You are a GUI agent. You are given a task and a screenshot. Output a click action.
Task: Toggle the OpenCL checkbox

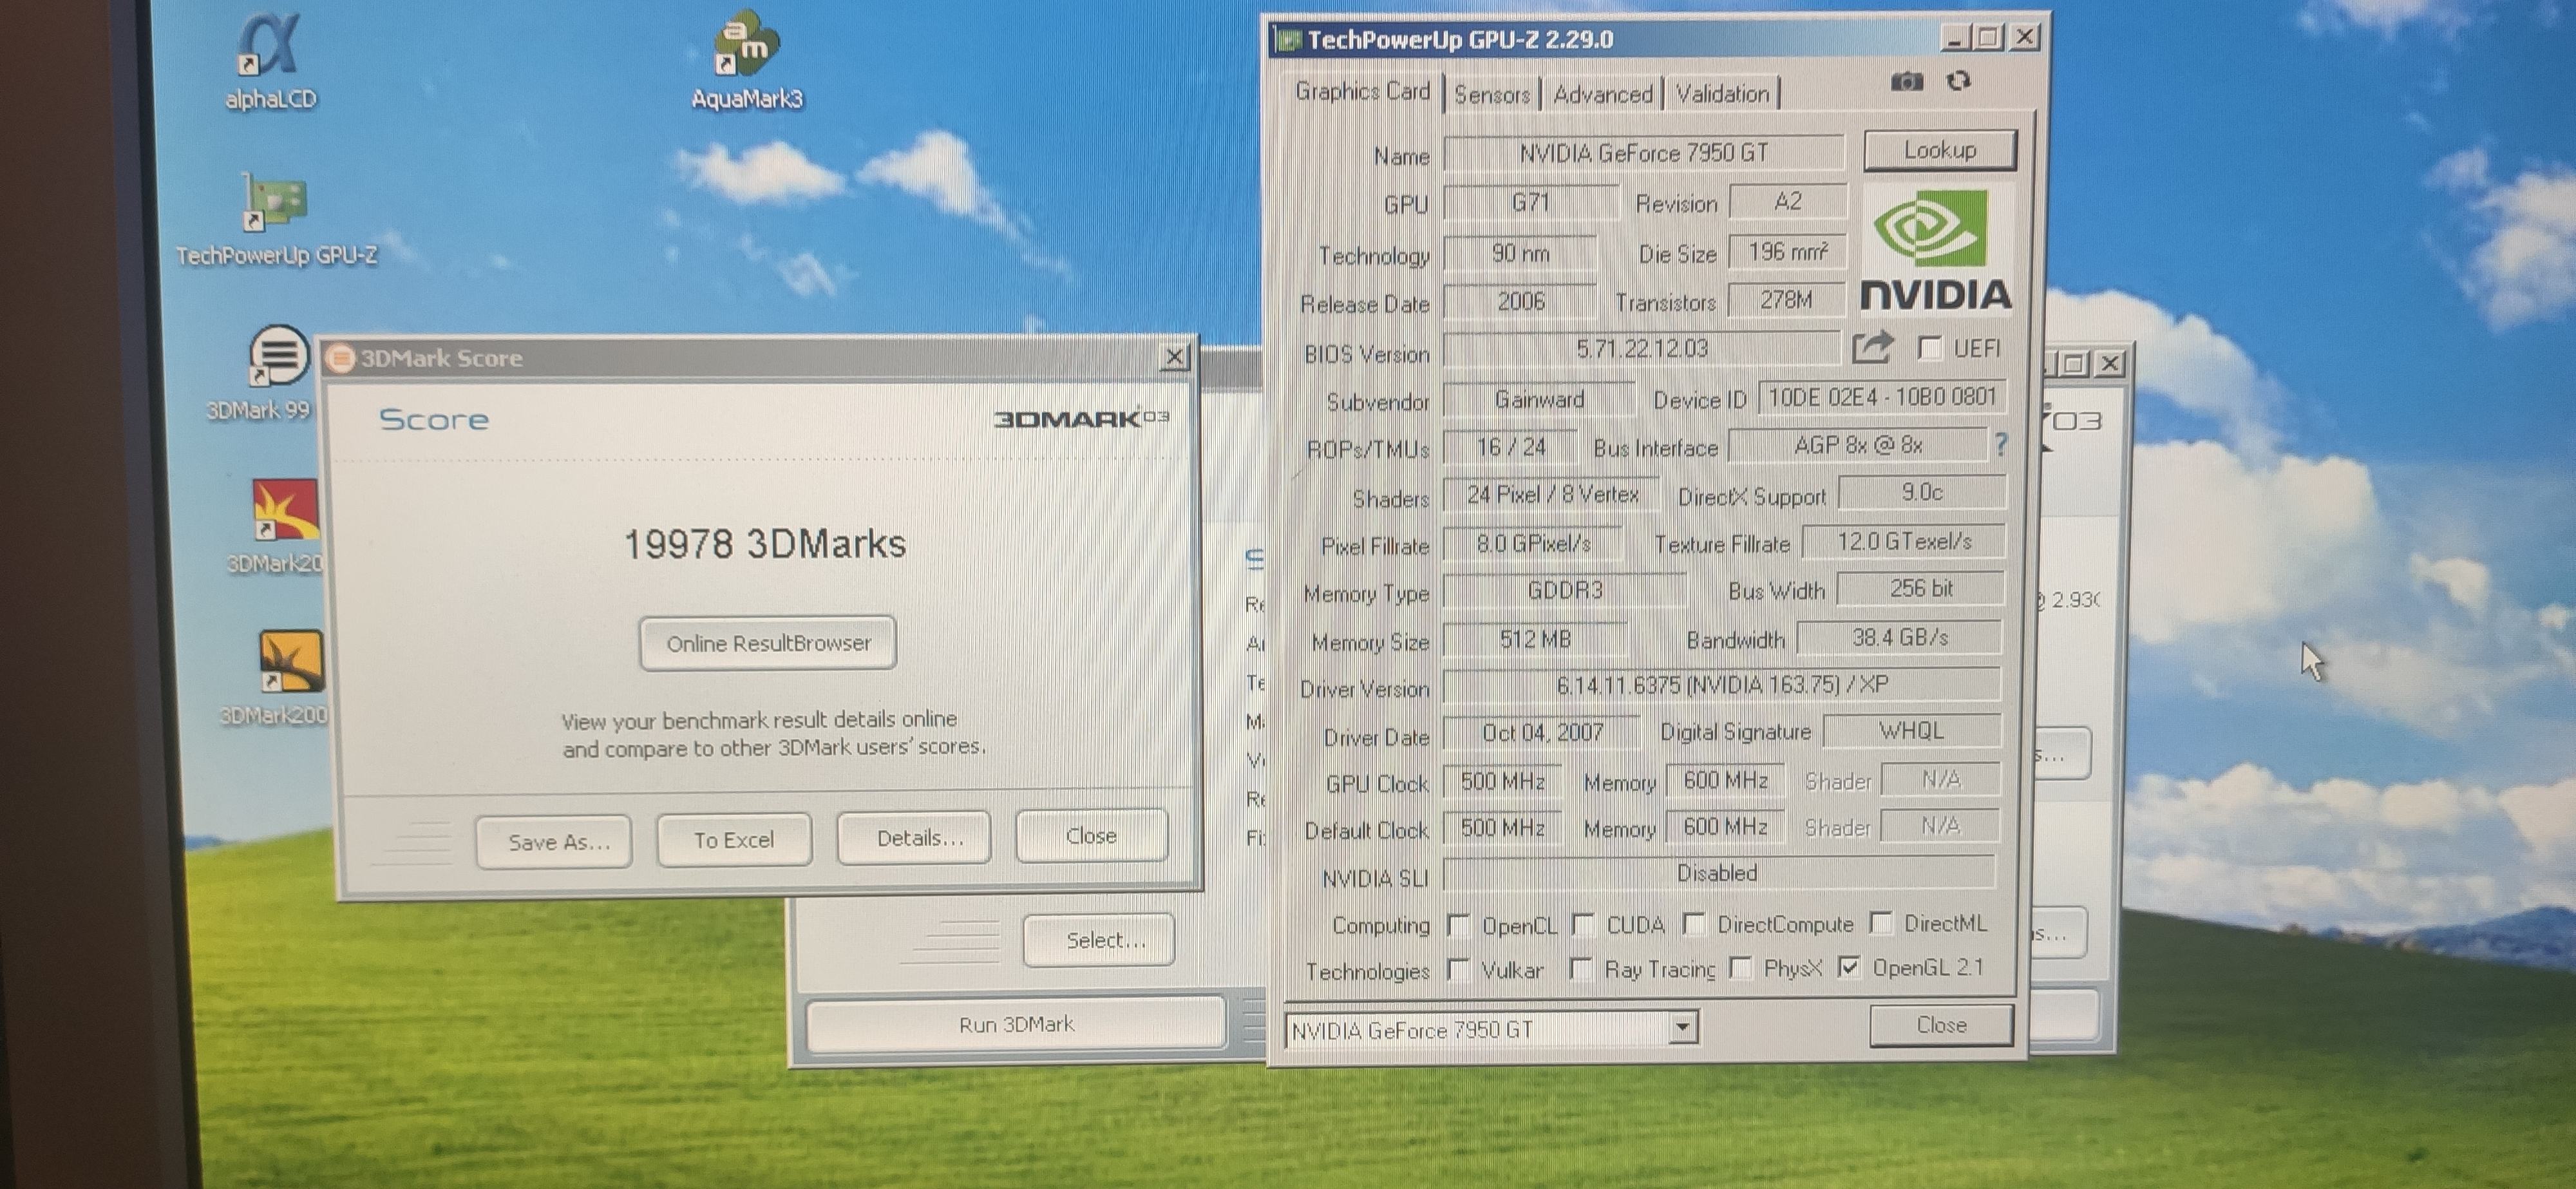pyautogui.click(x=1458, y=926)
